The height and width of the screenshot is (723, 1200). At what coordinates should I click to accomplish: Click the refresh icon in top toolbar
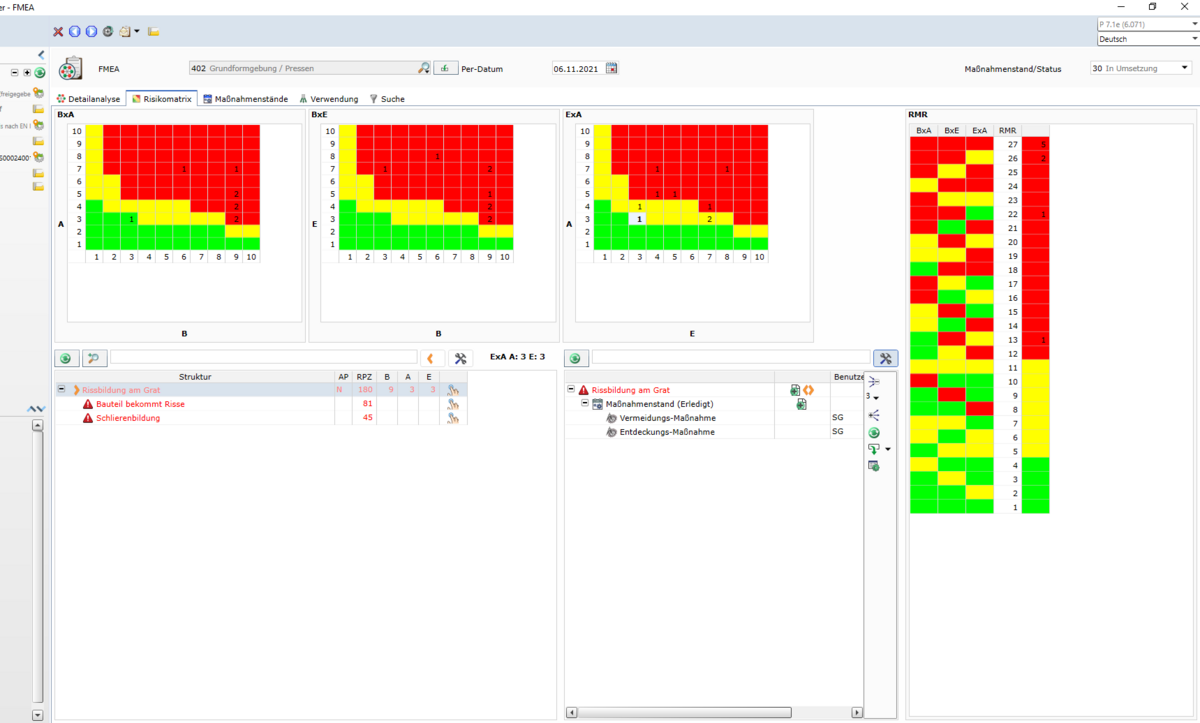(x=107, y=32)
